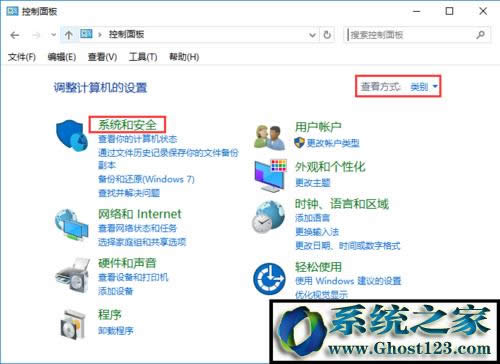Click the System and Security shield icon

point(72,136)
